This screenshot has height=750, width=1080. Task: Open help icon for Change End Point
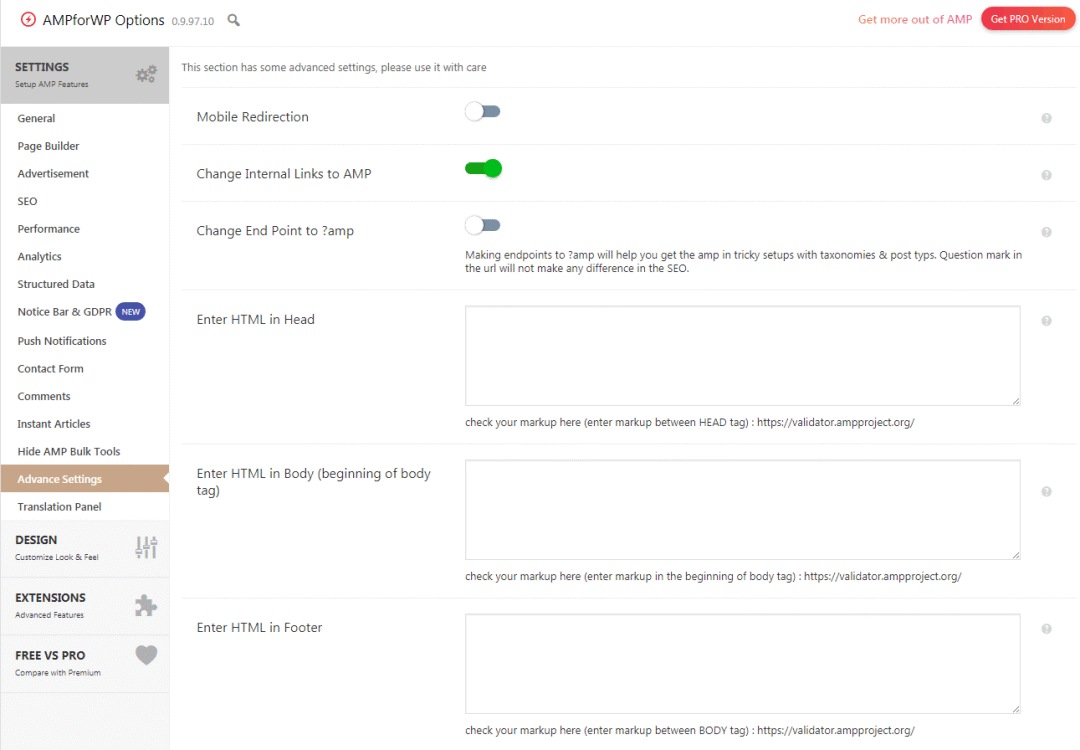click(1046, 232)
